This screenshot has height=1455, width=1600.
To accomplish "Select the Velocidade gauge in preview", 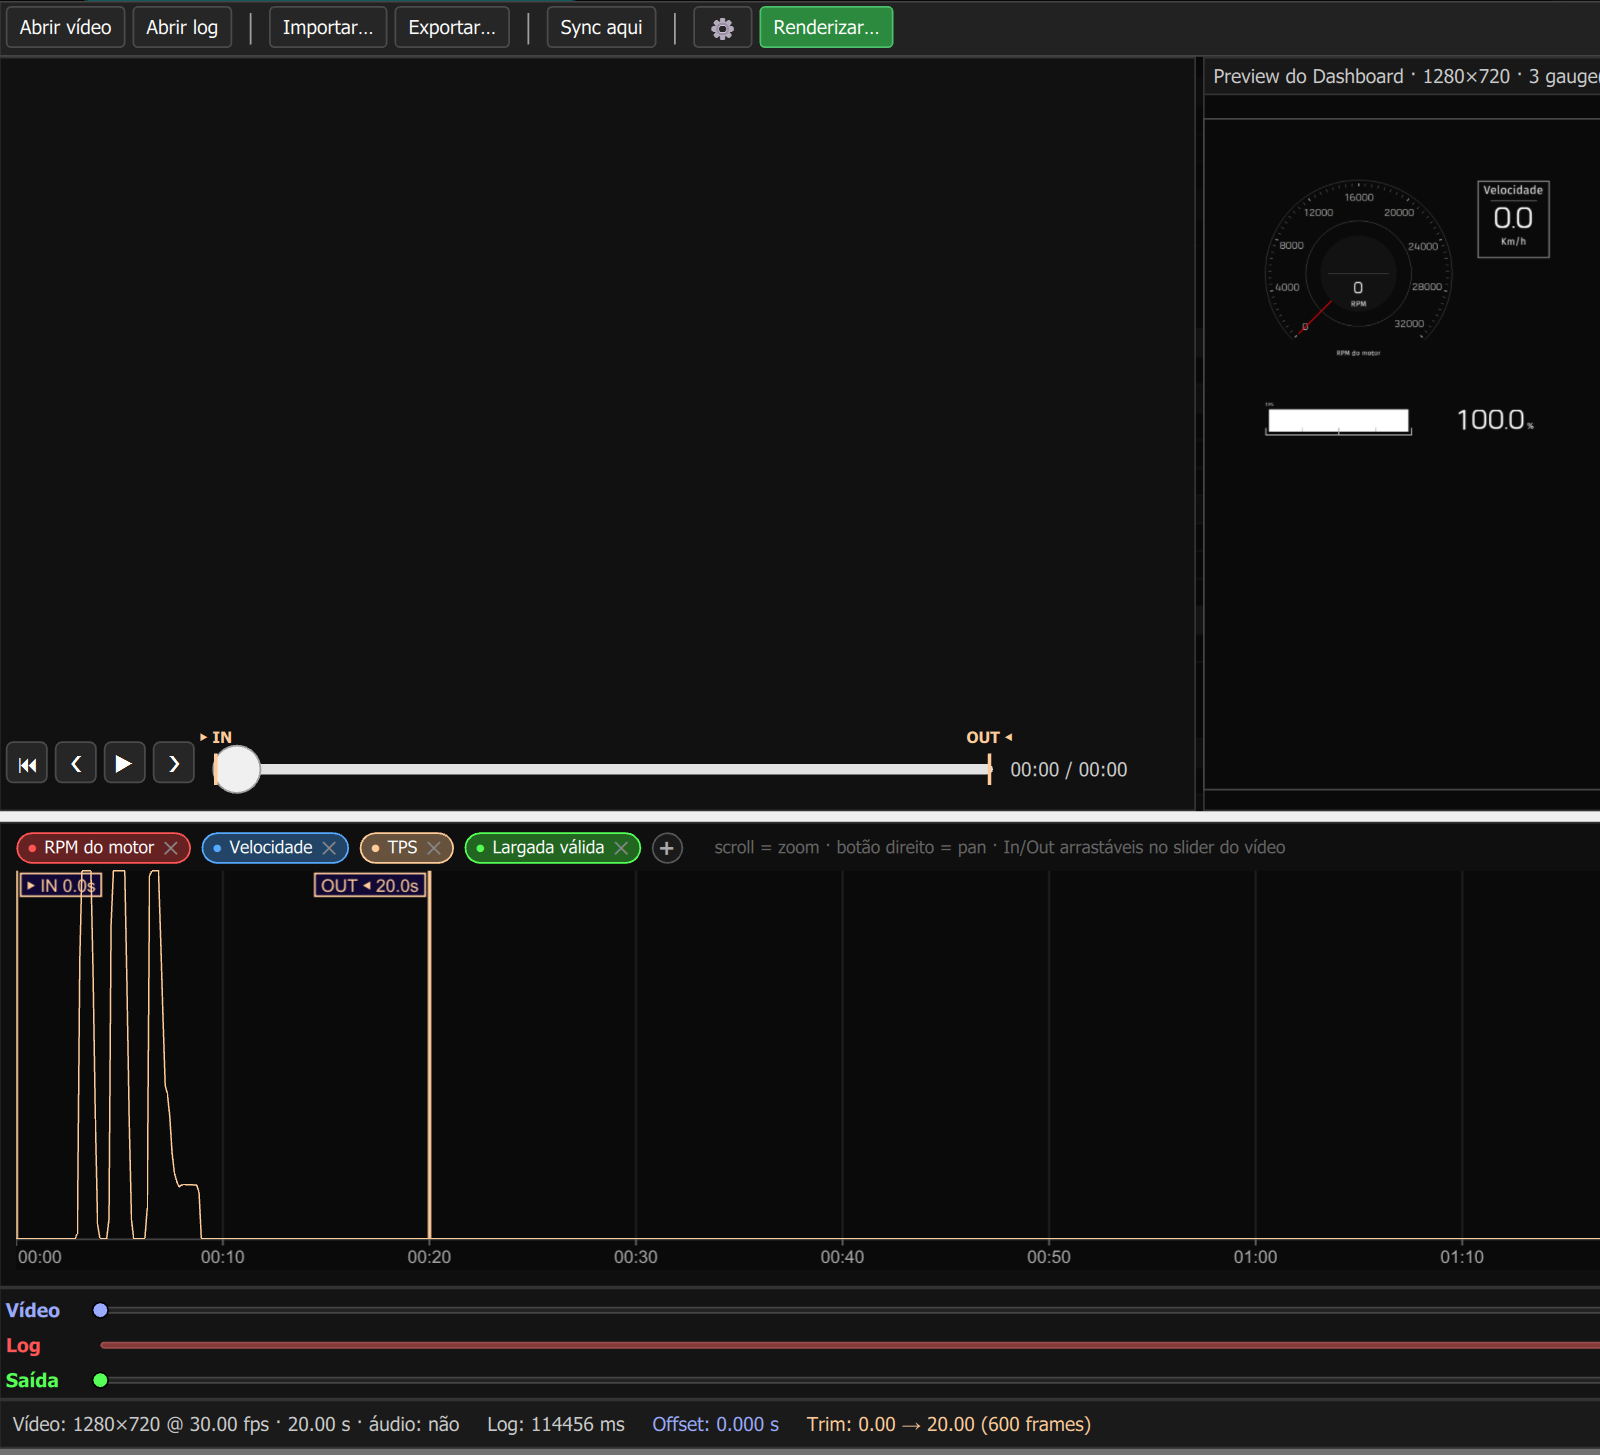I will pyautogui.click(x=1513, y=219).
